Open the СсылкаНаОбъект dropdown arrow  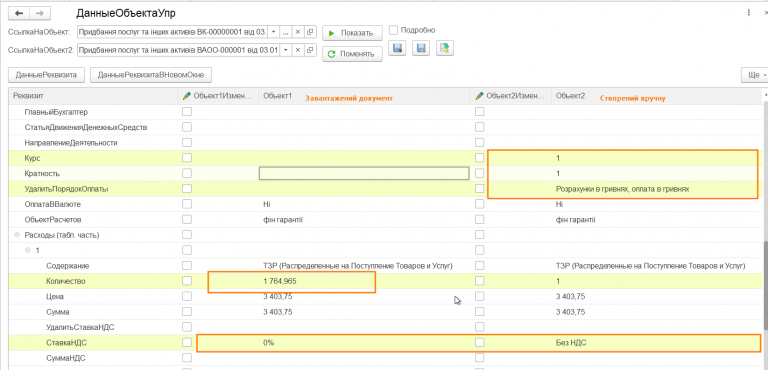click(x=273, y=32)
